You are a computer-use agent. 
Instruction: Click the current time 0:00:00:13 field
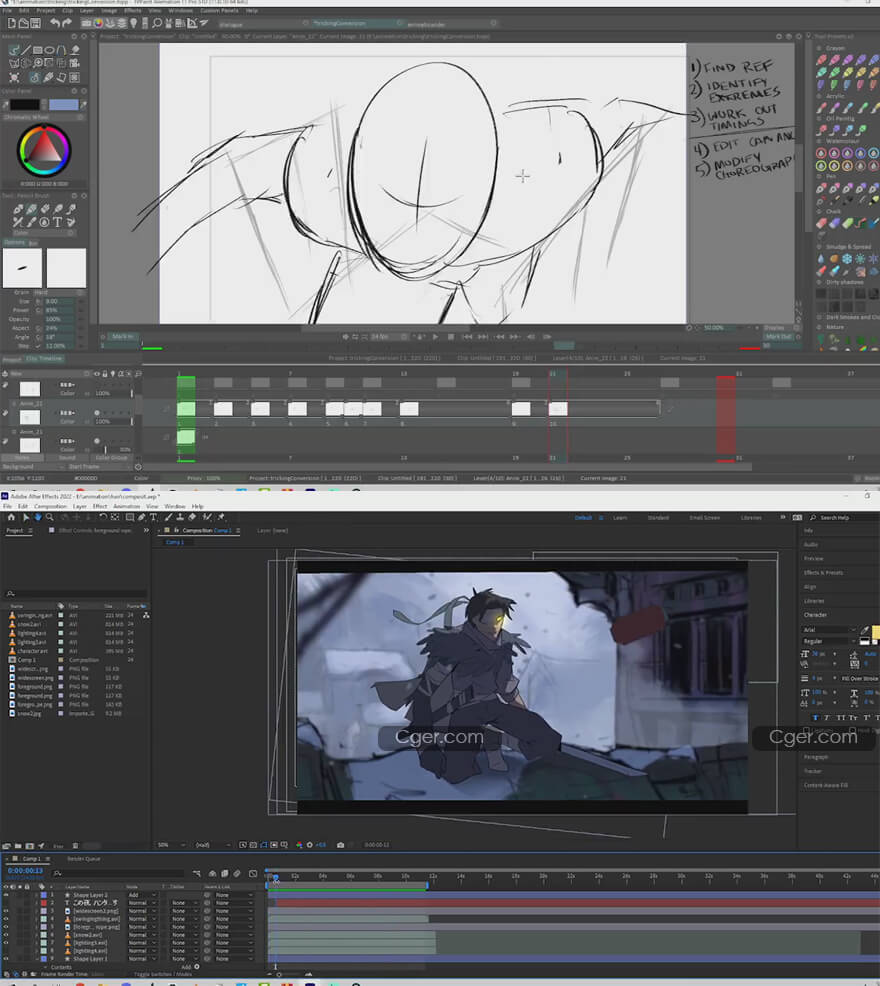[x=25, y=870]
